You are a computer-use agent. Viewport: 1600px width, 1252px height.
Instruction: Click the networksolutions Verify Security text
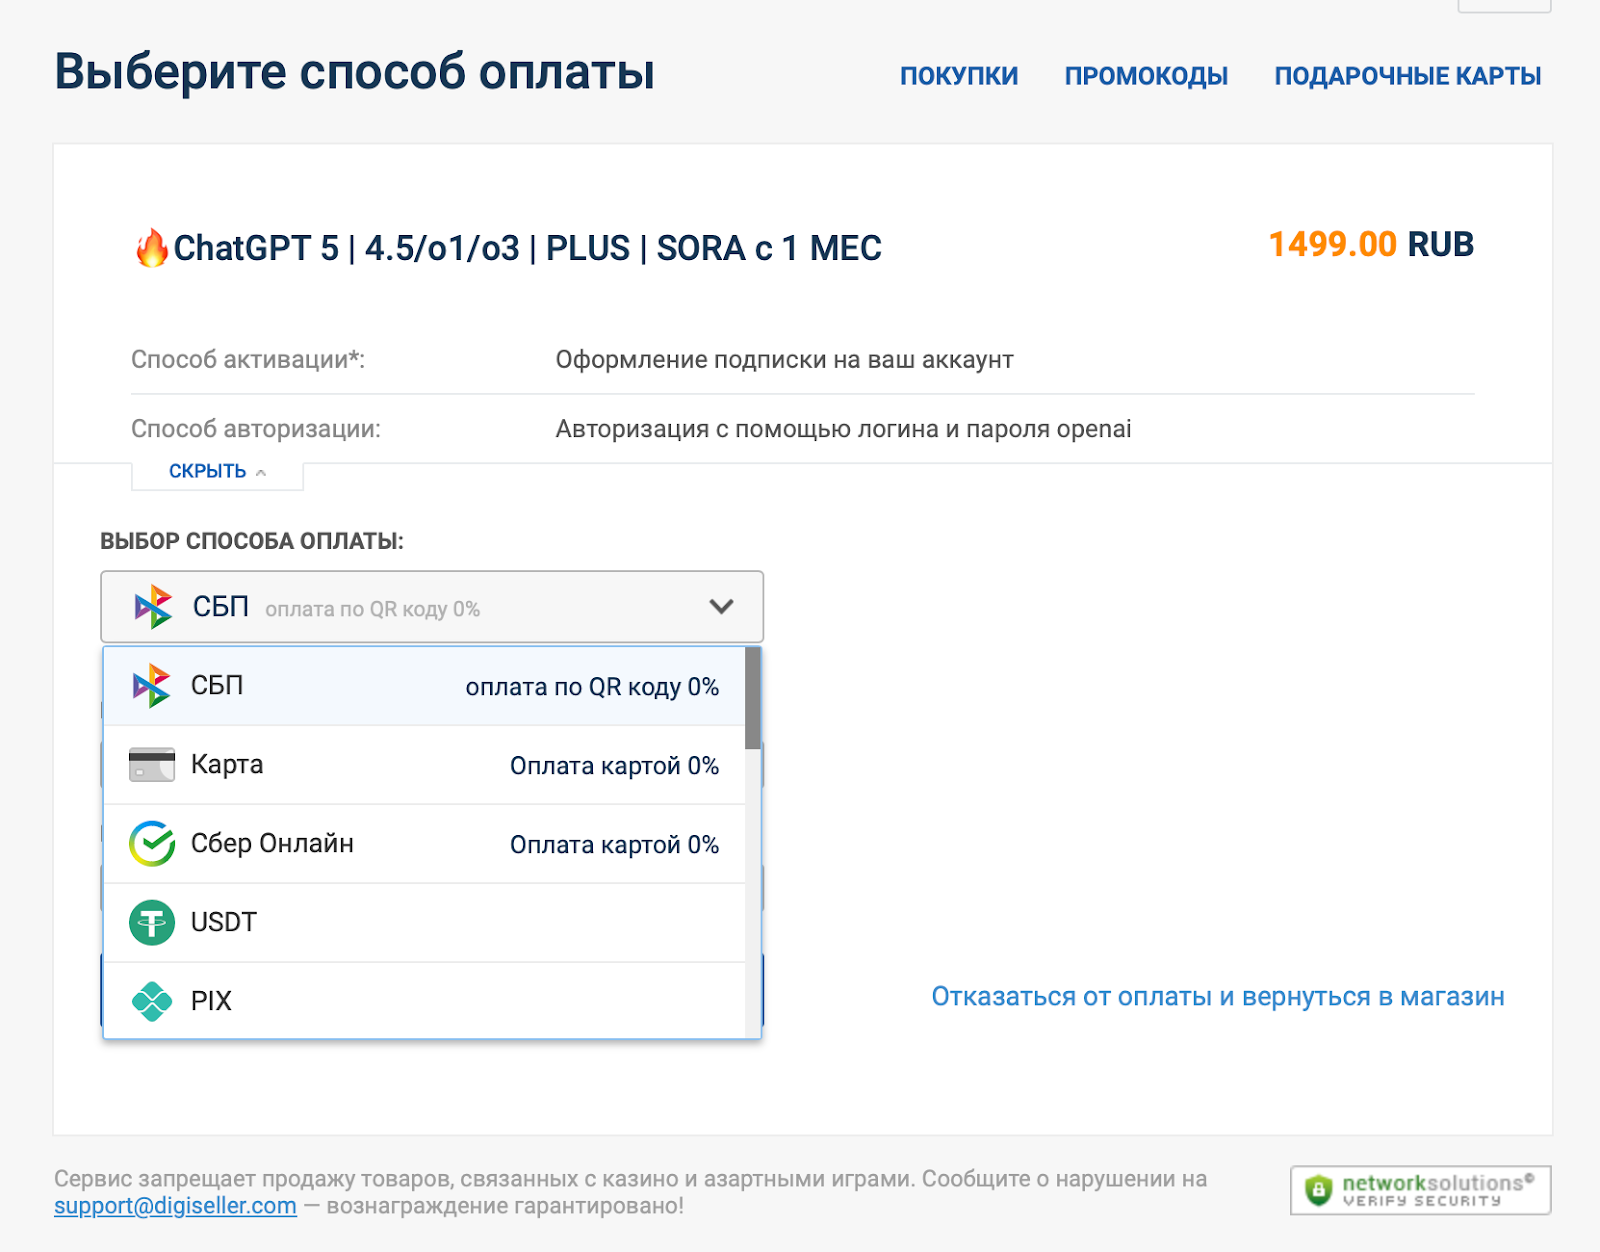click(1432, 1190)
